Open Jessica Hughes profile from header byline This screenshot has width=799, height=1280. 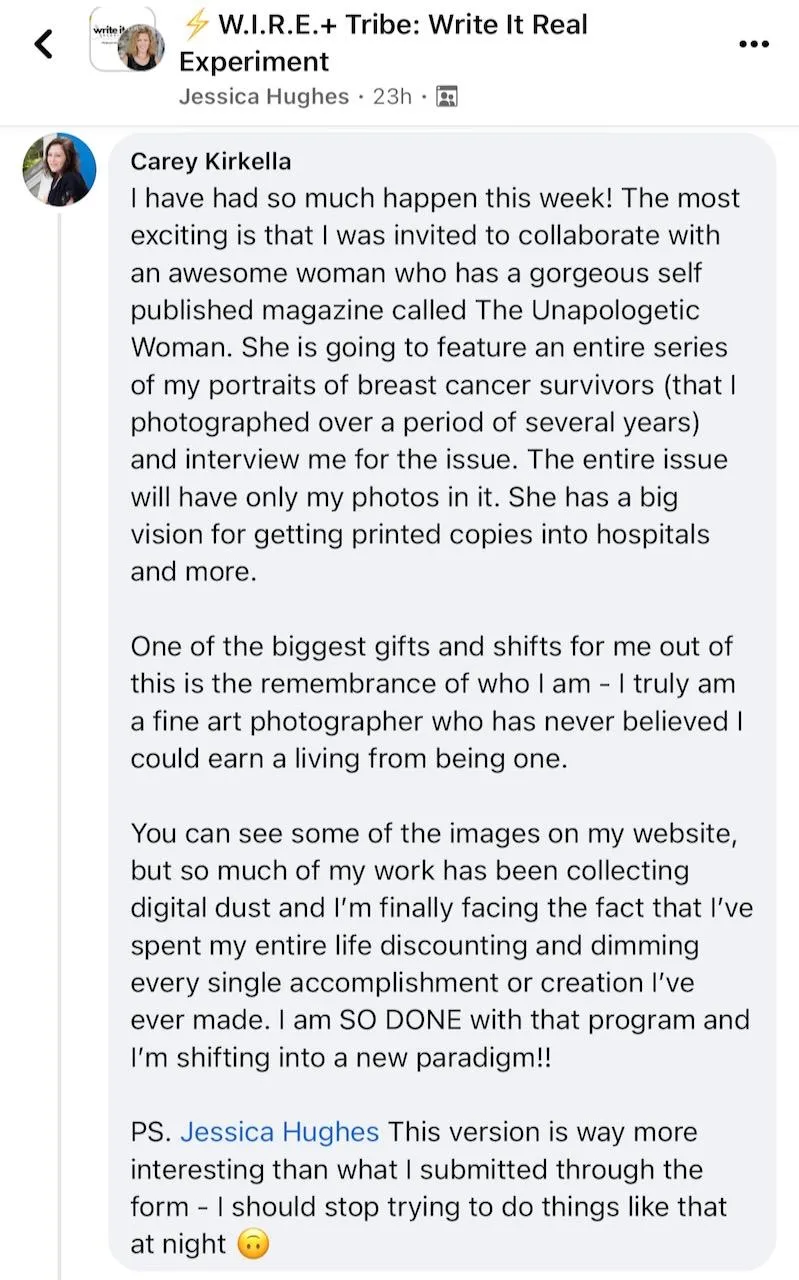click(264, 97)
